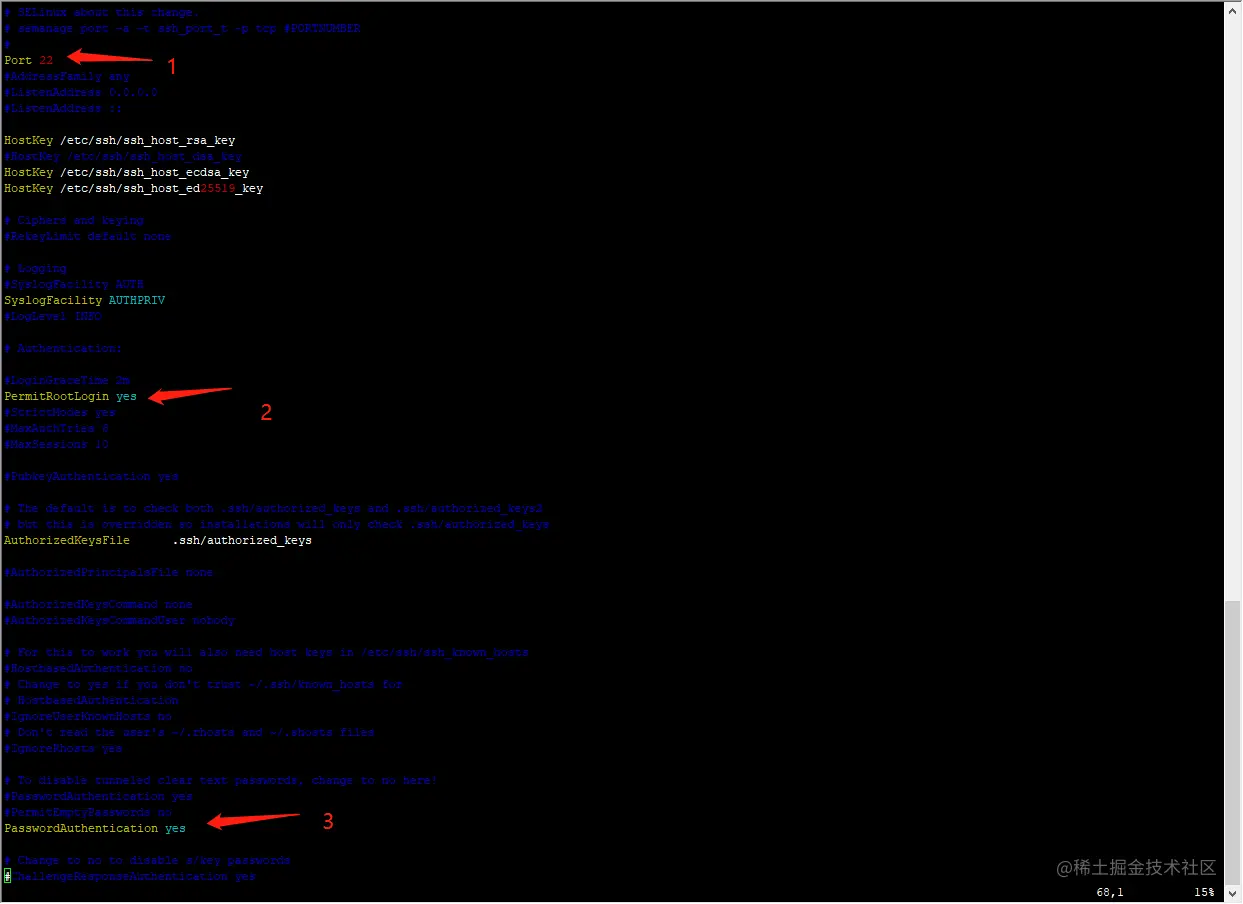This screenshot has width=1243, height=904.
Task: Click the commented HostKey ssh_host_dsa_key line
Action: (123, 157)
